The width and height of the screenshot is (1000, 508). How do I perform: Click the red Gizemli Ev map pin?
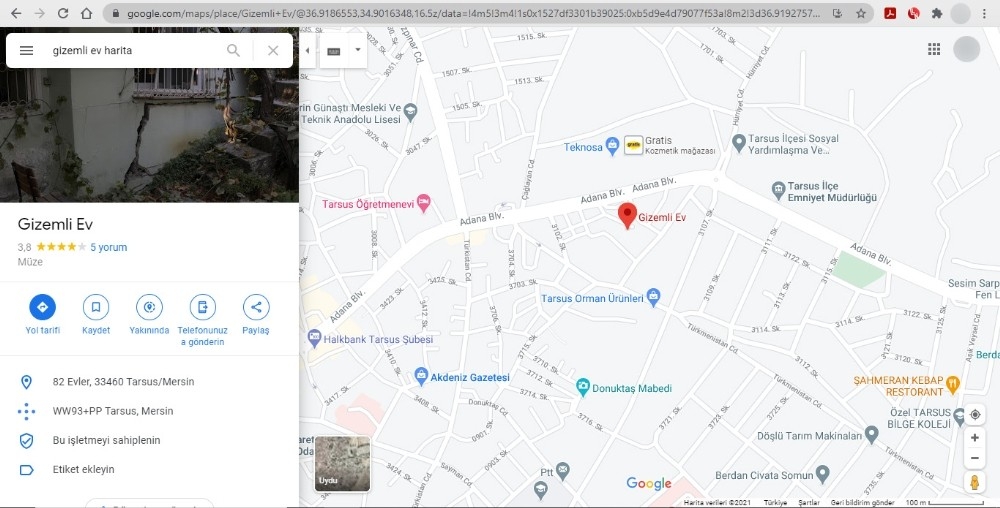pos(628,215)
